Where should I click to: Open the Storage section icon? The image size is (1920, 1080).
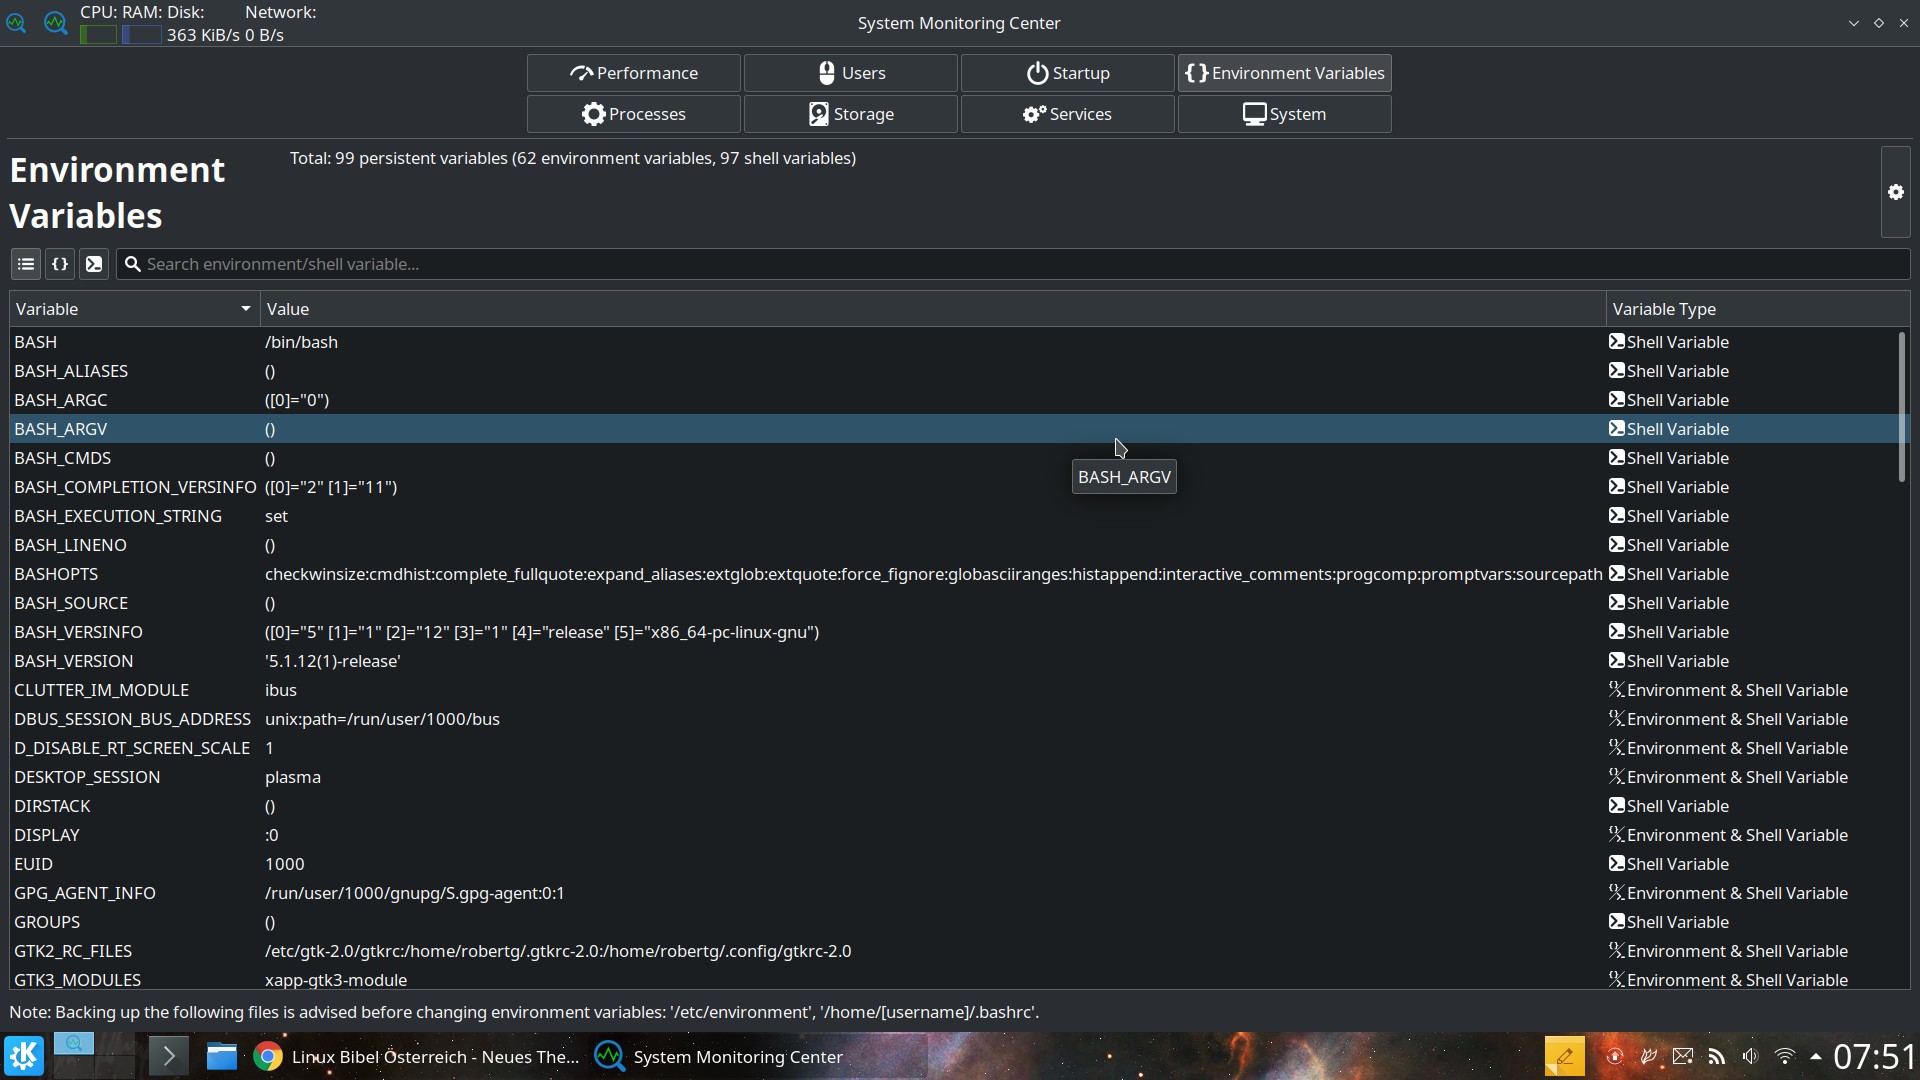click(817, 114)
